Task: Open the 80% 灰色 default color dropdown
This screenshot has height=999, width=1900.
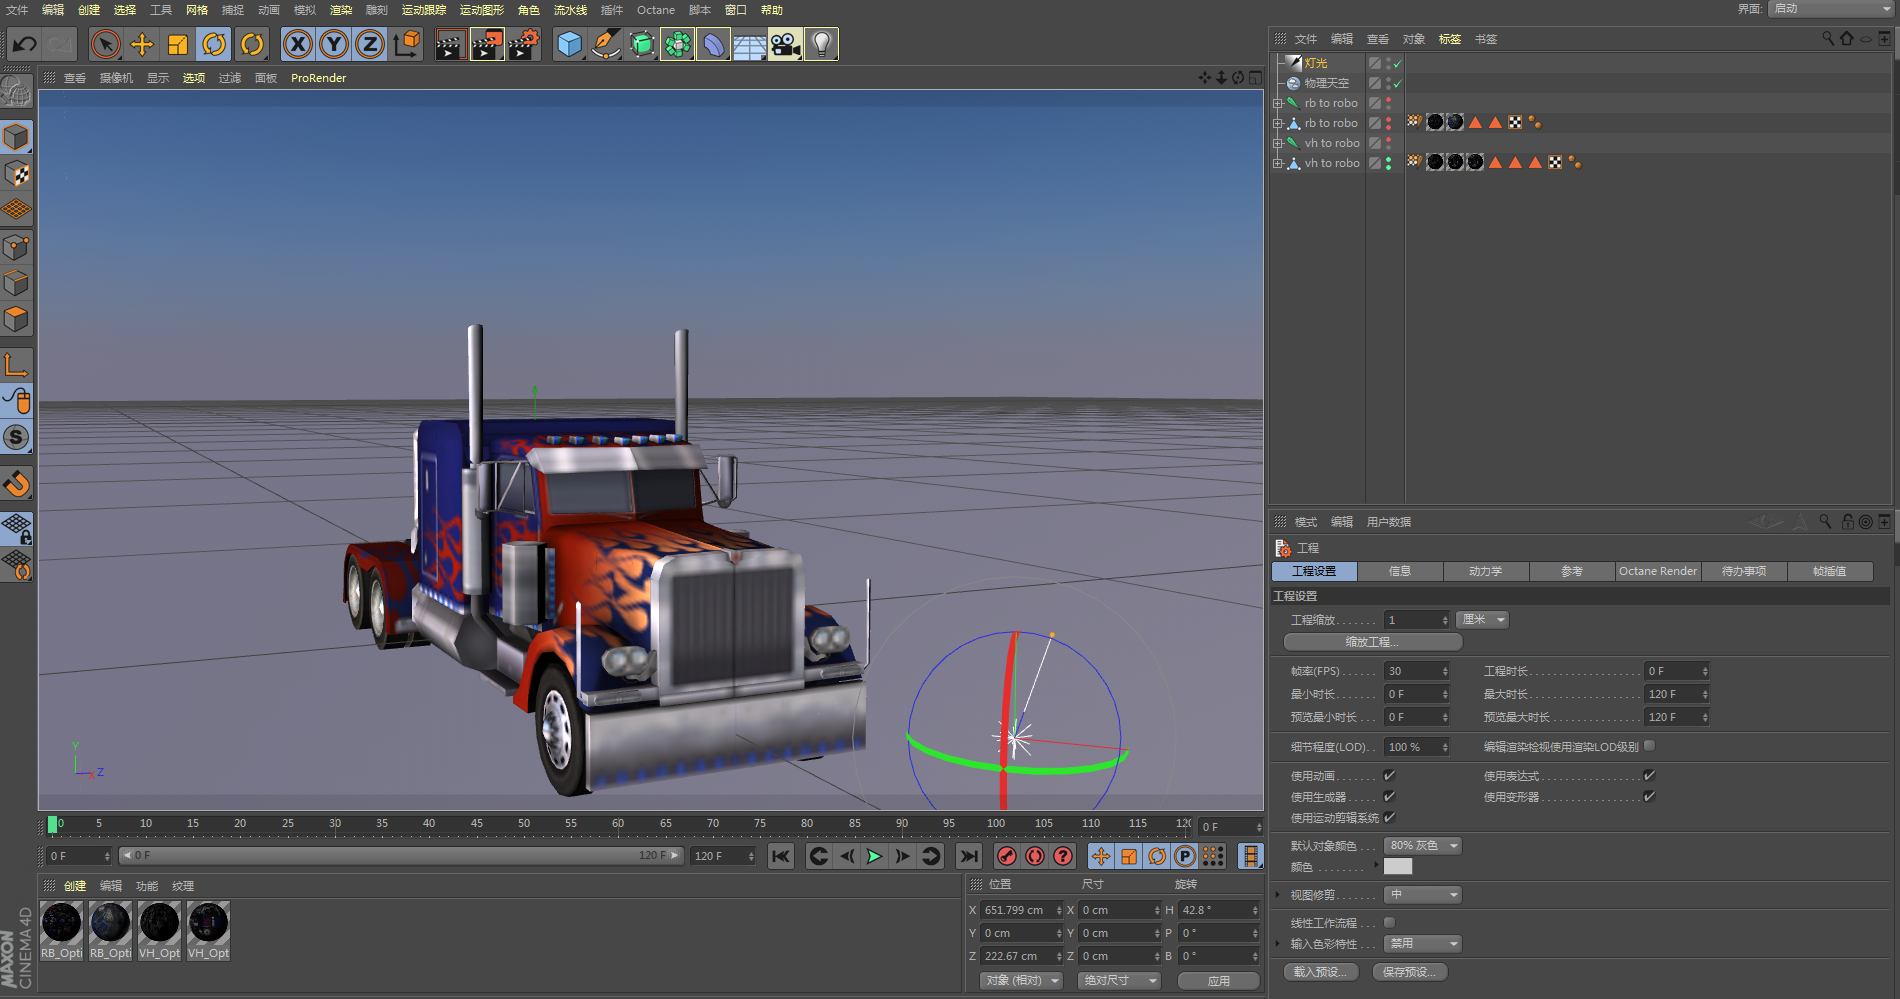Action: (1422, 846)
